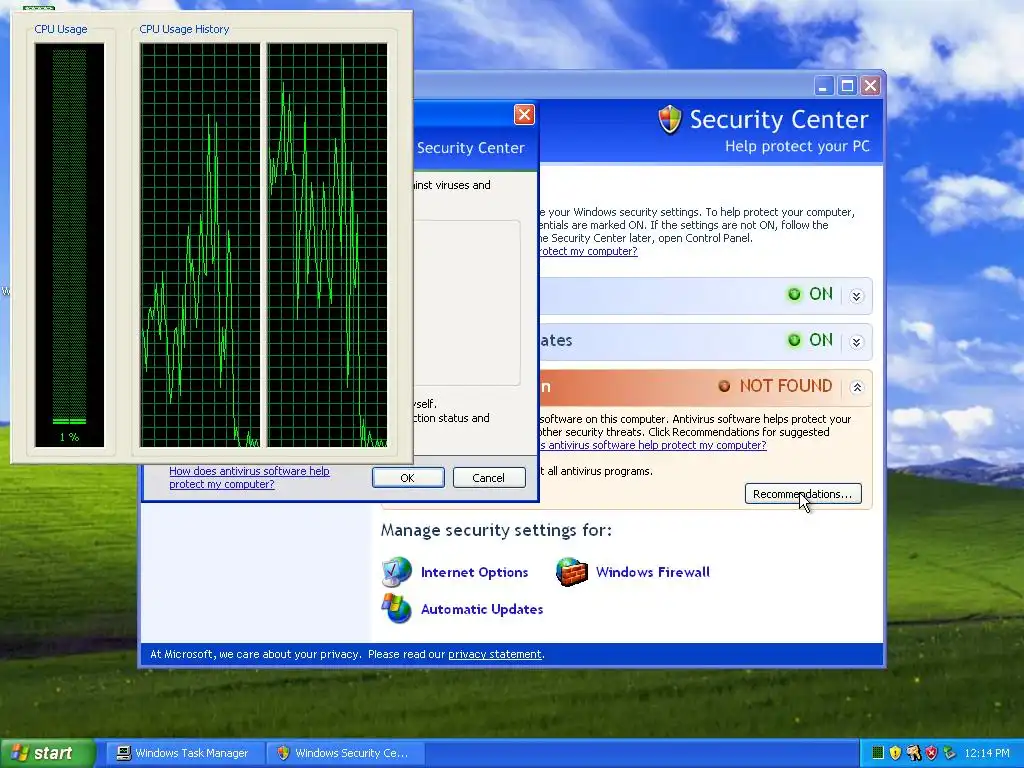This screenshot has width=1024, height=768.
Task: Click the keys activation tray icon
Action: coord(914,753)
